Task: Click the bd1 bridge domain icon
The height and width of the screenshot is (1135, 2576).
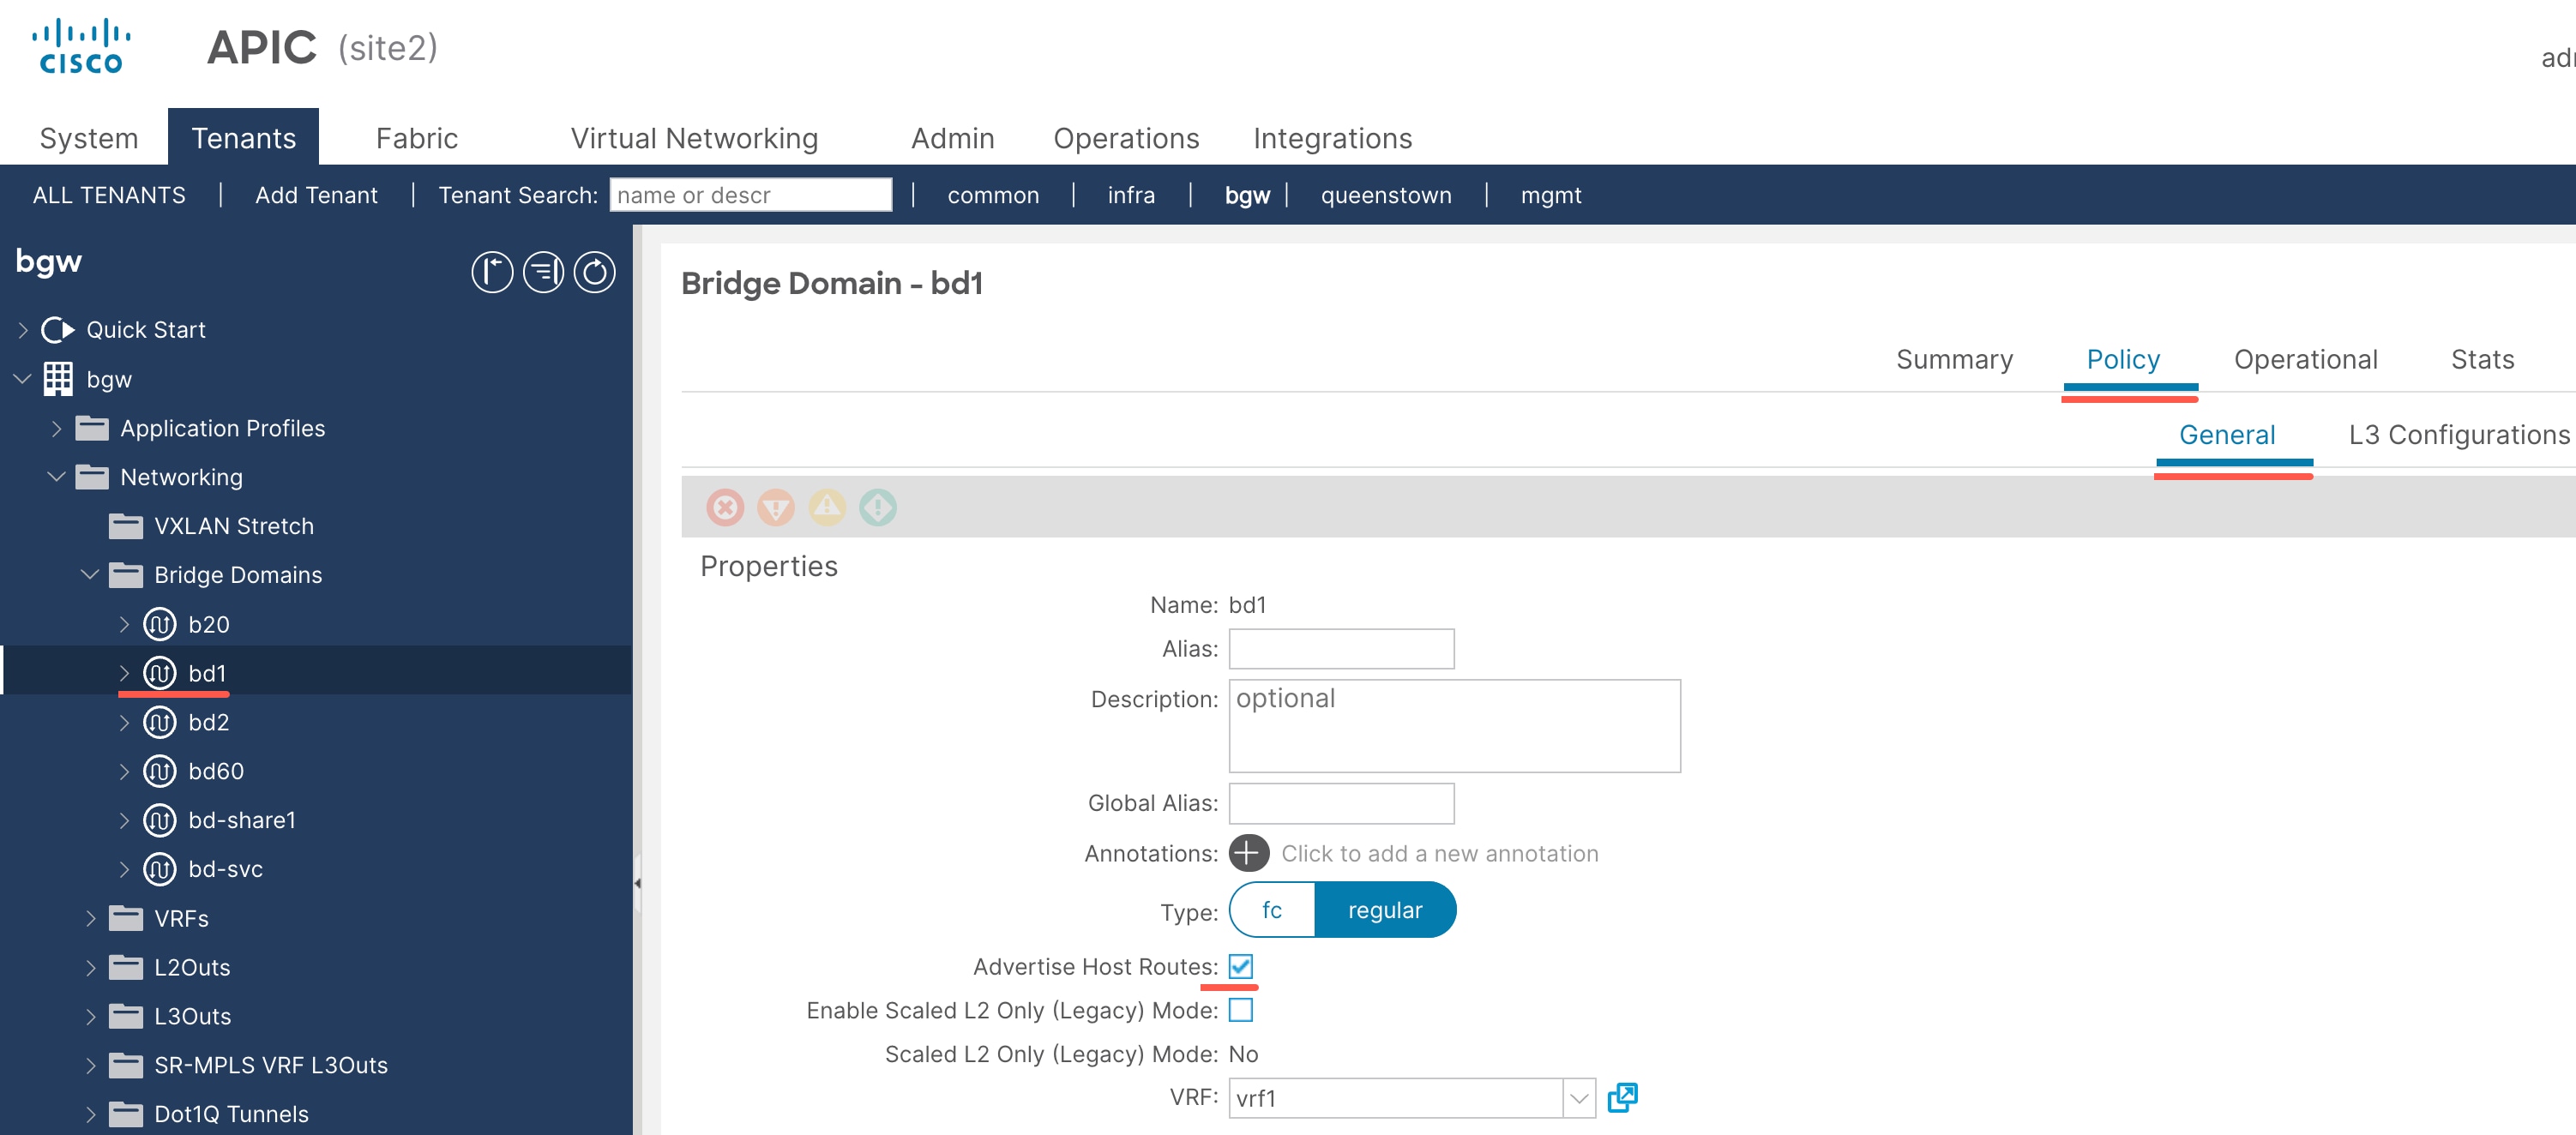Action: pyautogui.click(x=160, y=673)
